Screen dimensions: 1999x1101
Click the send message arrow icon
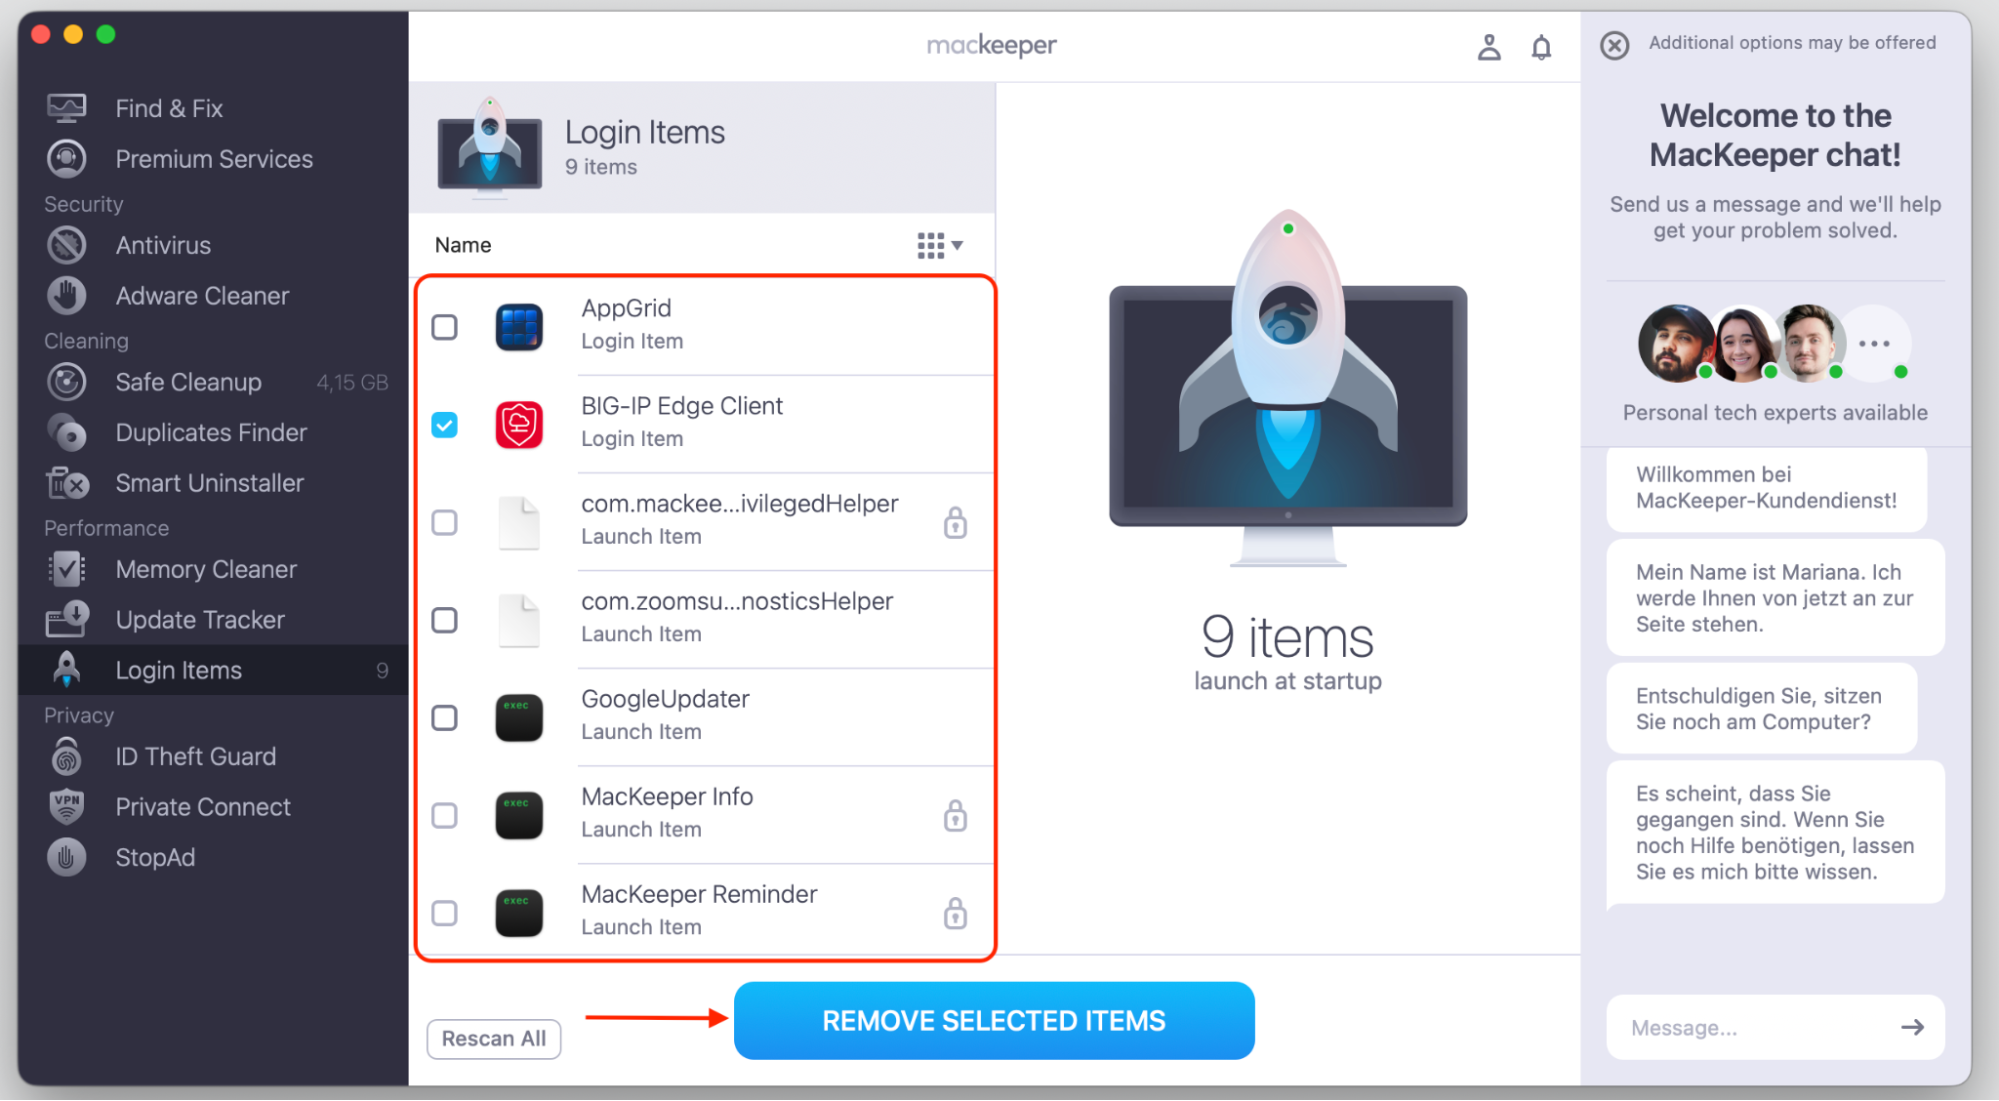pos(1912,1027)
